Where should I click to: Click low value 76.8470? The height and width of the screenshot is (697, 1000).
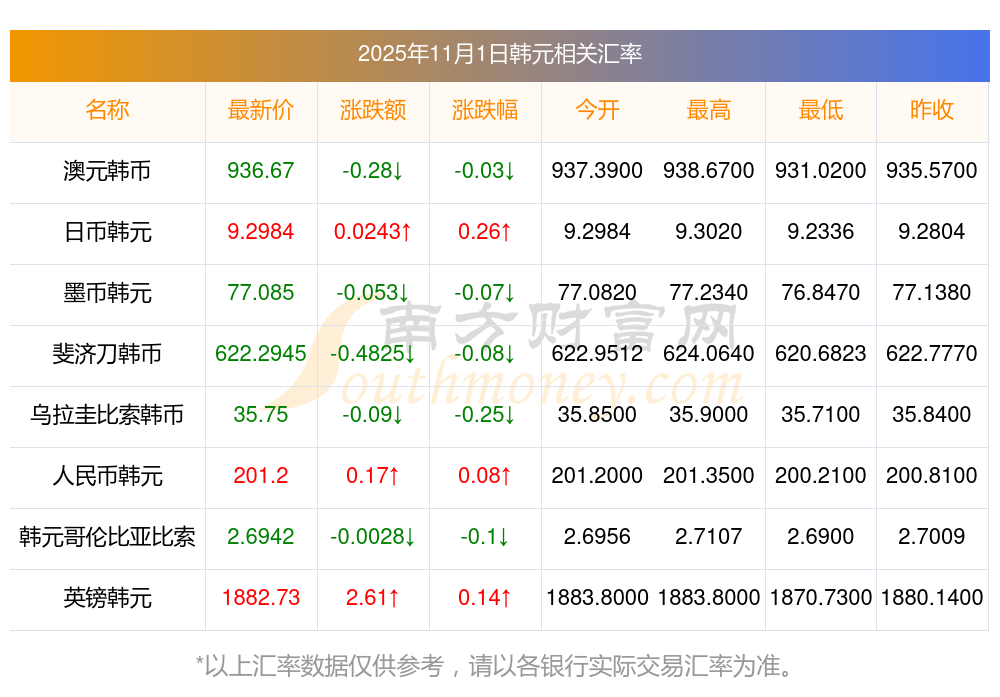(821, 293)
